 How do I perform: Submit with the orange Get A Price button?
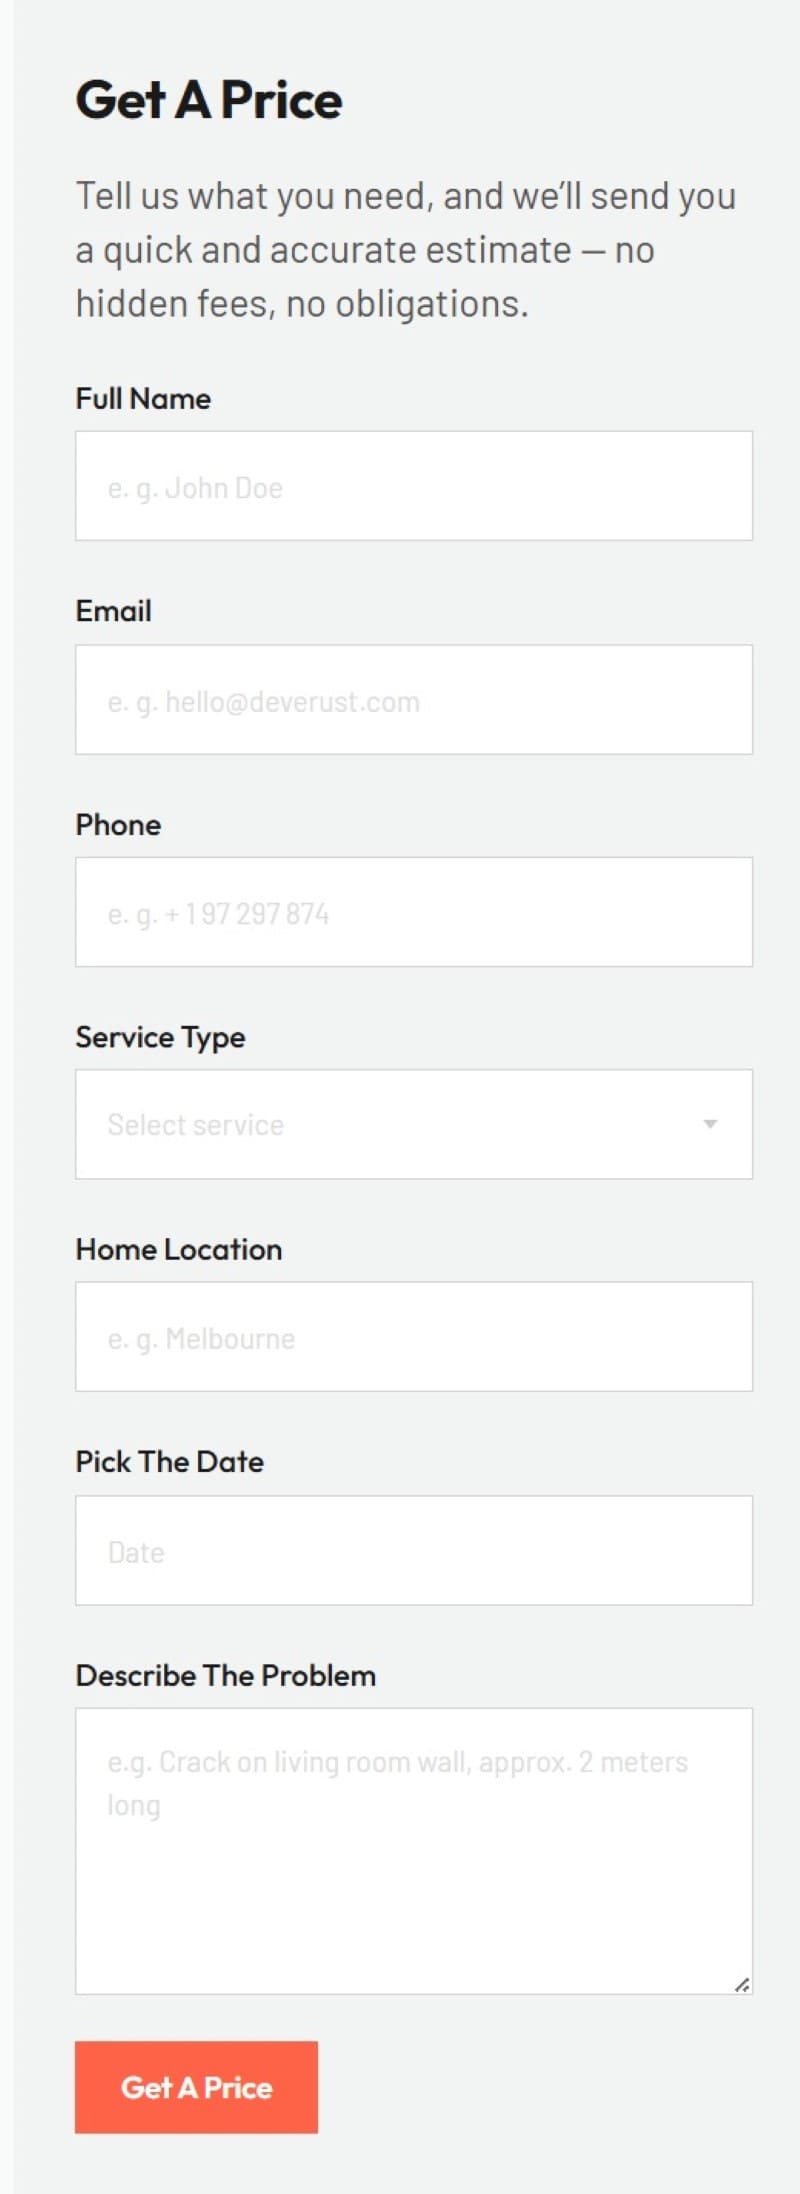[196, 2088]
